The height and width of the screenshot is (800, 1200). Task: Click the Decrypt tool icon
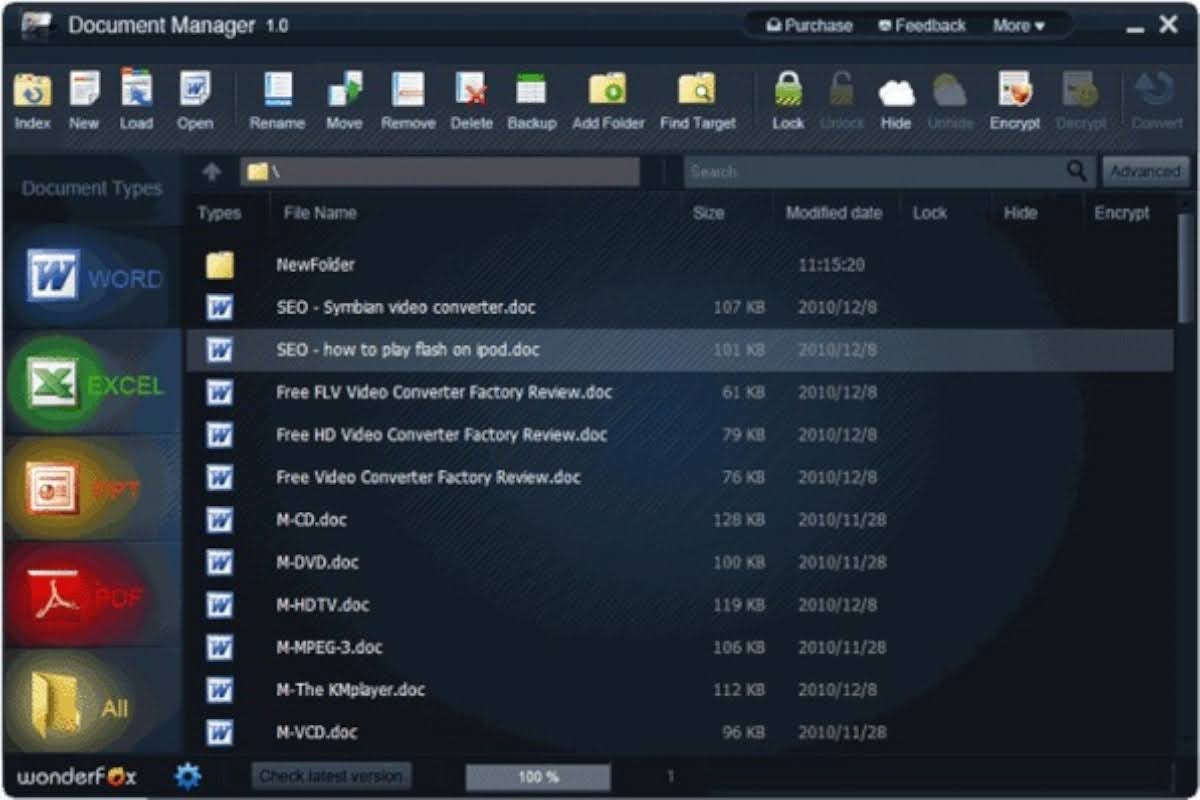tap(1080, 89)
